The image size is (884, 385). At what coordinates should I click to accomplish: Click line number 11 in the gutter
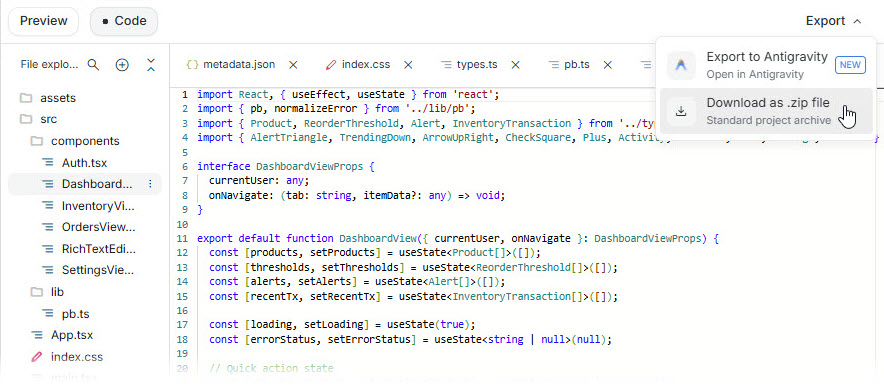pyautogui.click(x=182, y=238)
